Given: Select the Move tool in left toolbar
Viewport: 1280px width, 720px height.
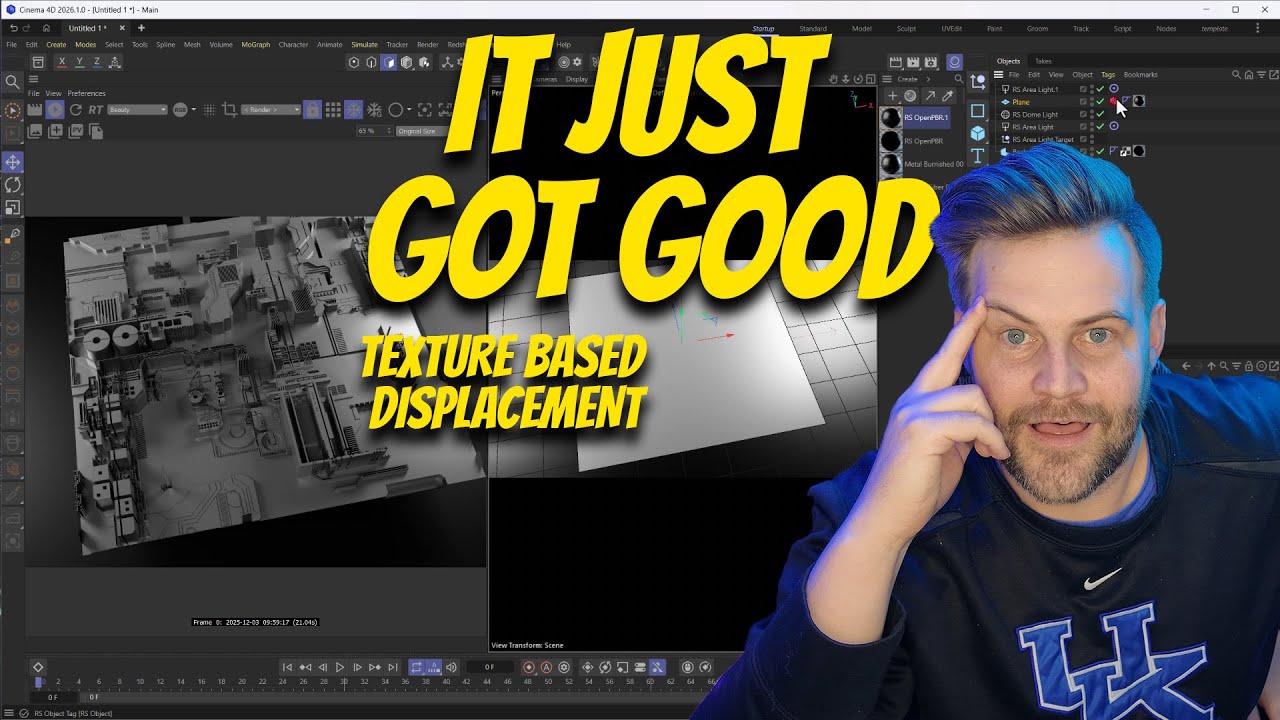Looking at the screenshot, I should (x=13, y=162).
